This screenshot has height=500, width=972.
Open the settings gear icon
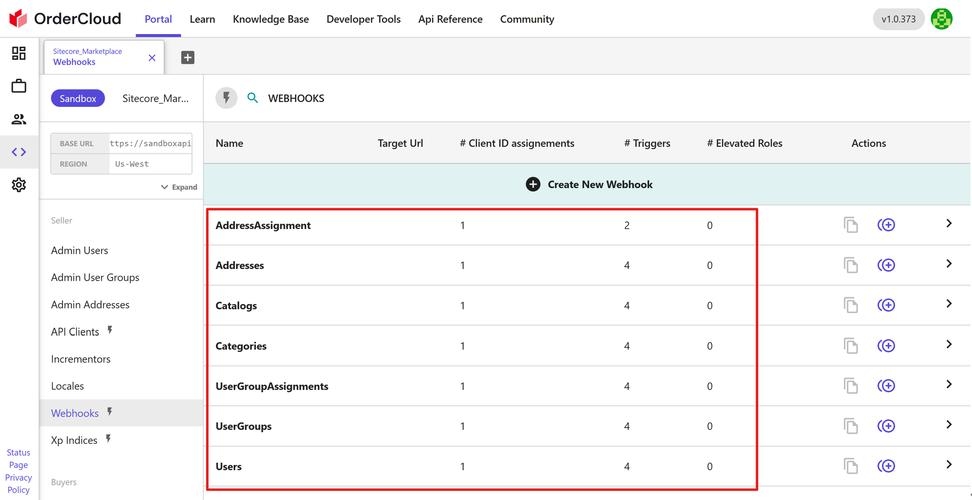19,185
